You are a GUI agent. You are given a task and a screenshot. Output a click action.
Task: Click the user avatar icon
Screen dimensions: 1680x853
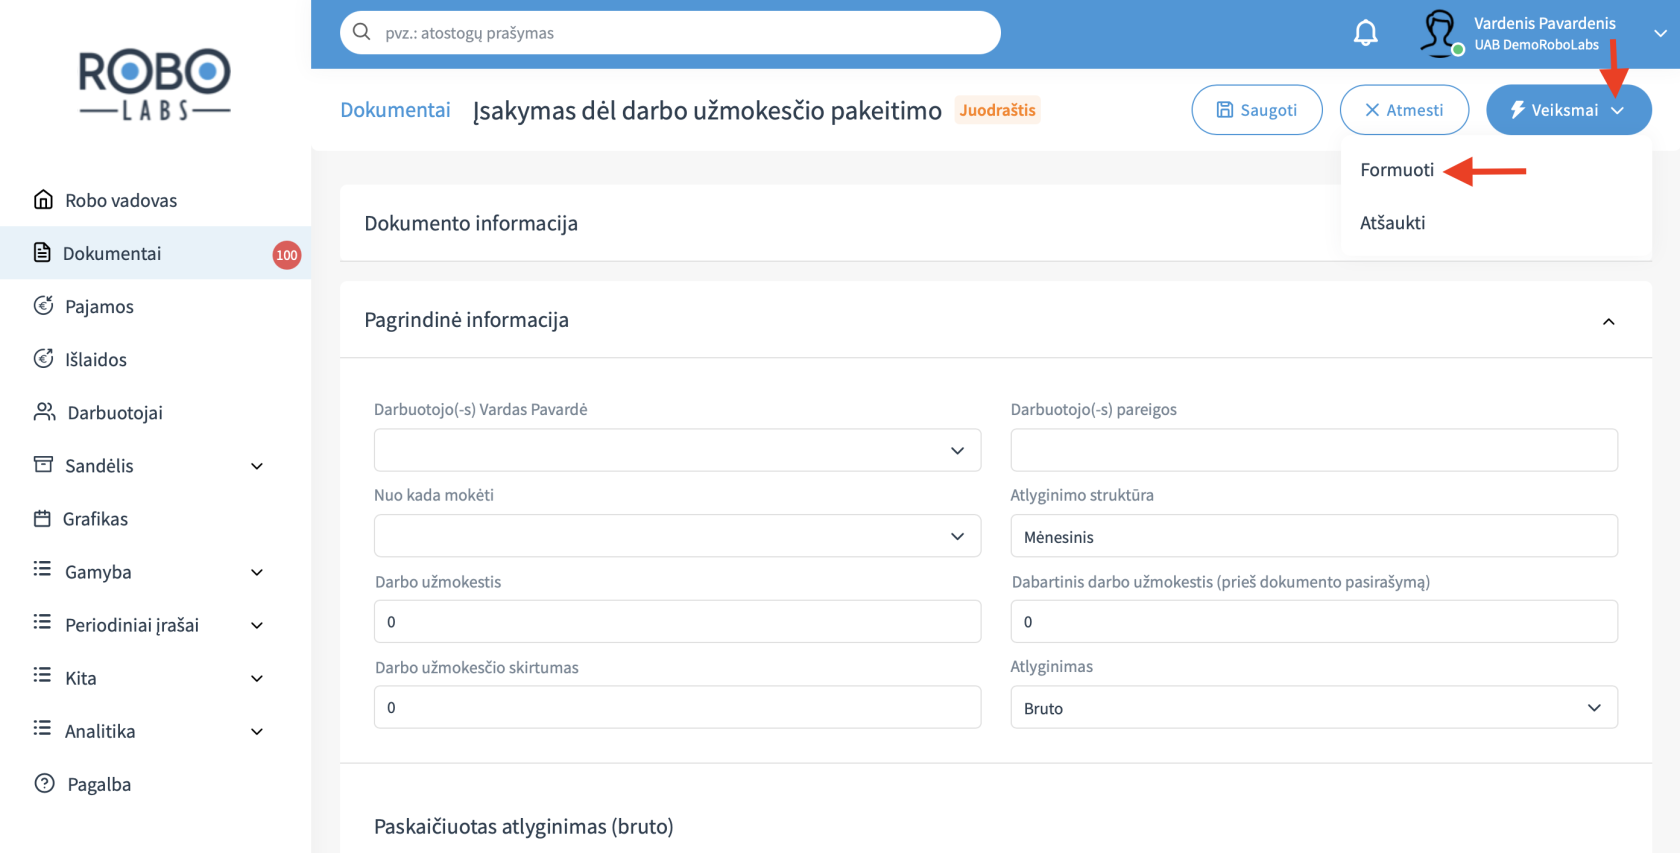(1439, 33)
